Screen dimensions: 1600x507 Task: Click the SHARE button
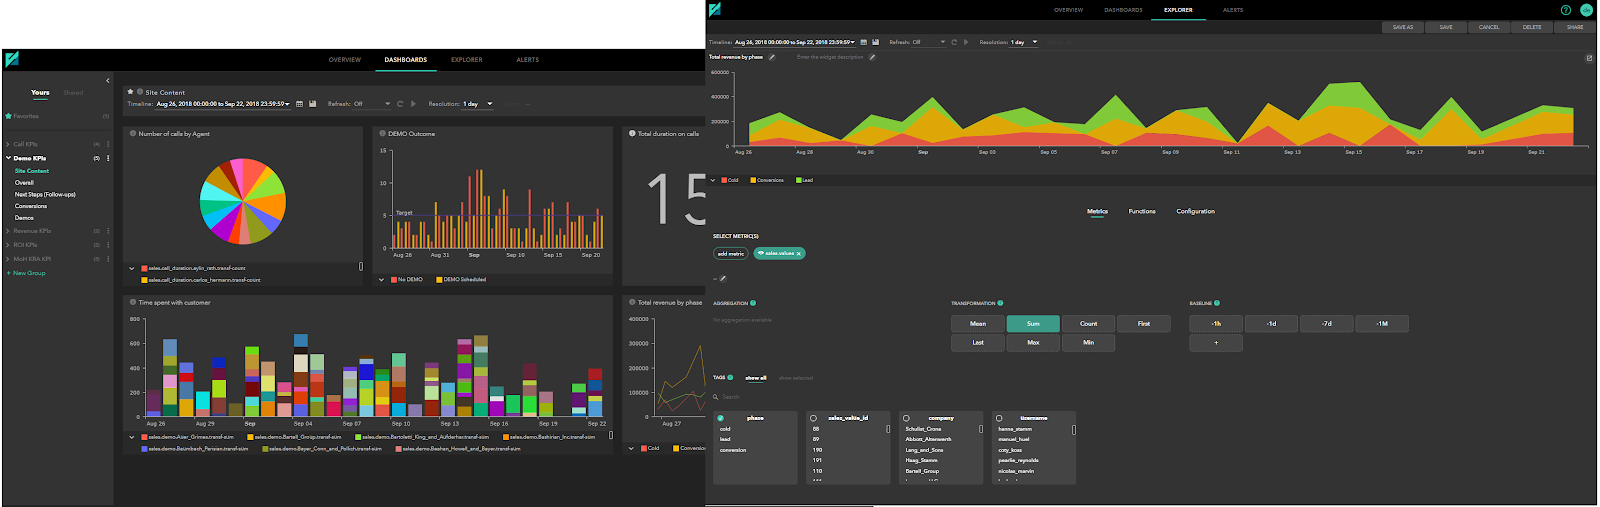1575,27
